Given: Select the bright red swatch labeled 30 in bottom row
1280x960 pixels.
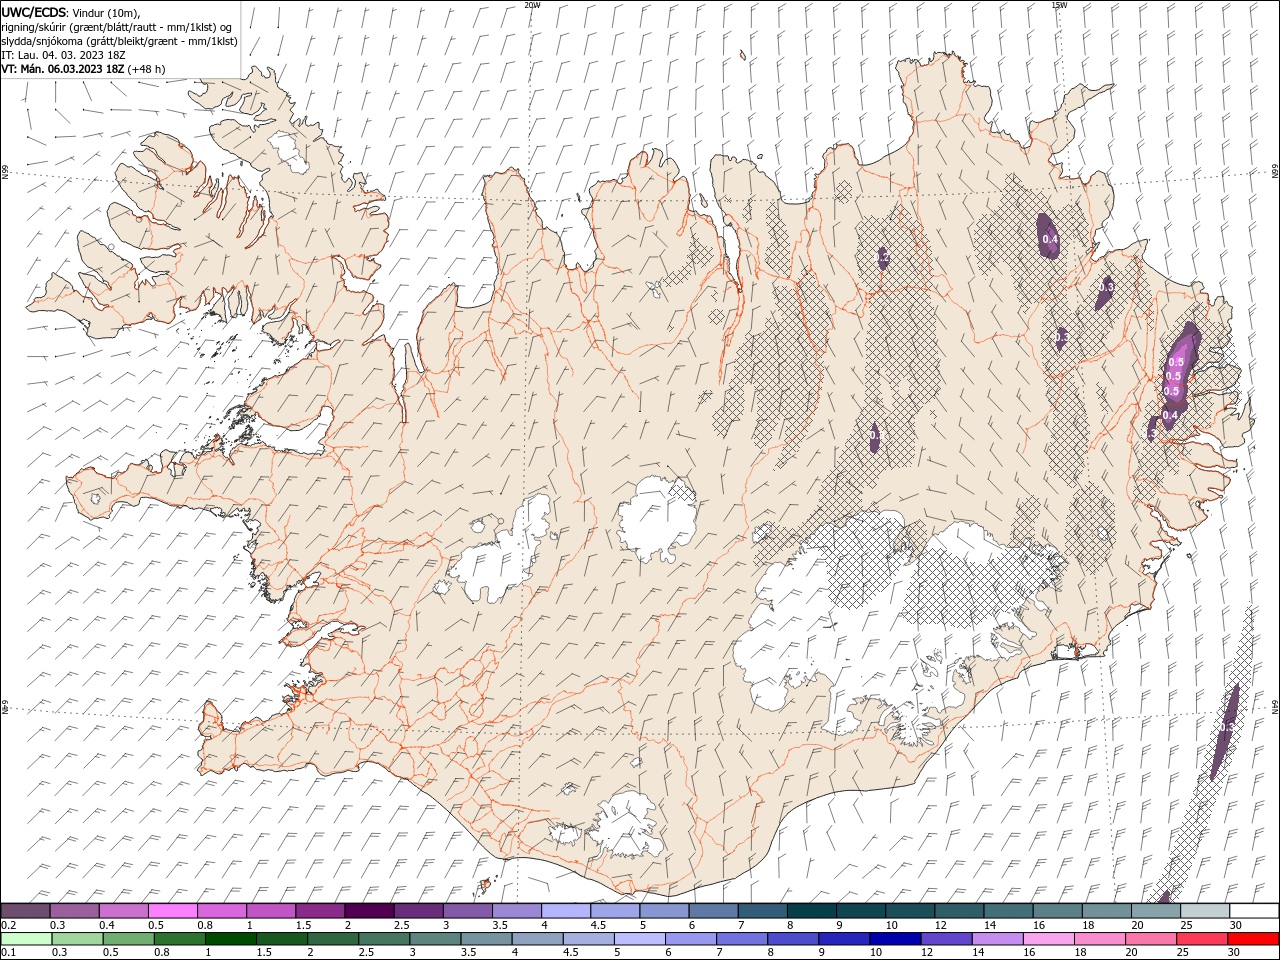Looking at the screenshot, I should point(1253,939).
